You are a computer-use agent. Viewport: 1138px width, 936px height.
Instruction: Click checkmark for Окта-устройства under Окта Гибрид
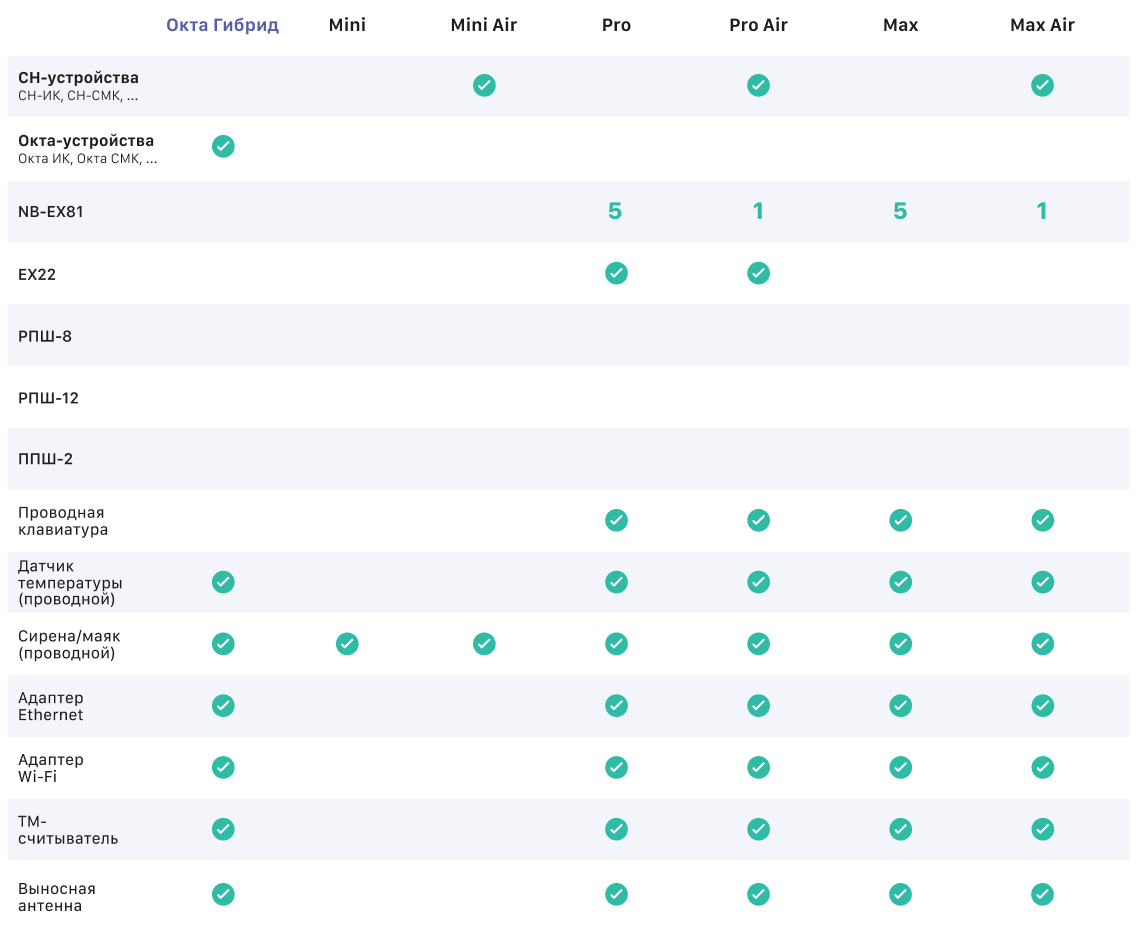223,147
